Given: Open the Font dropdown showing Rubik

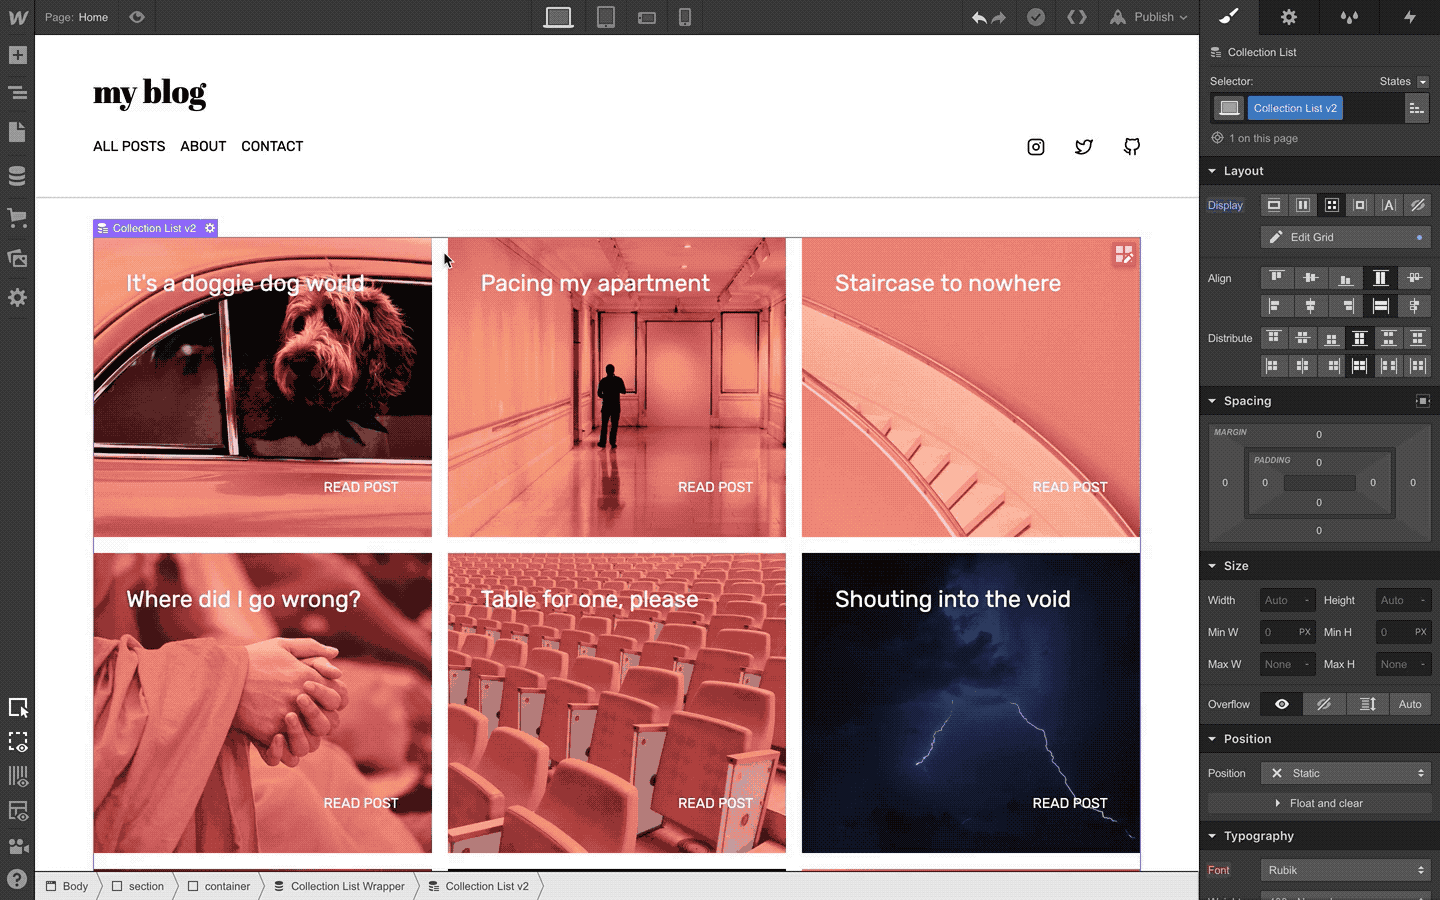Looking at the screenshot, I should tap(1346, 870).
